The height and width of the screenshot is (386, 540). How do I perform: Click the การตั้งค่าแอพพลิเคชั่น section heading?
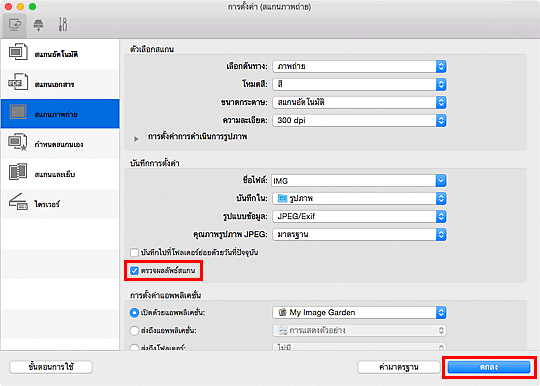click(x=165, y=295)
